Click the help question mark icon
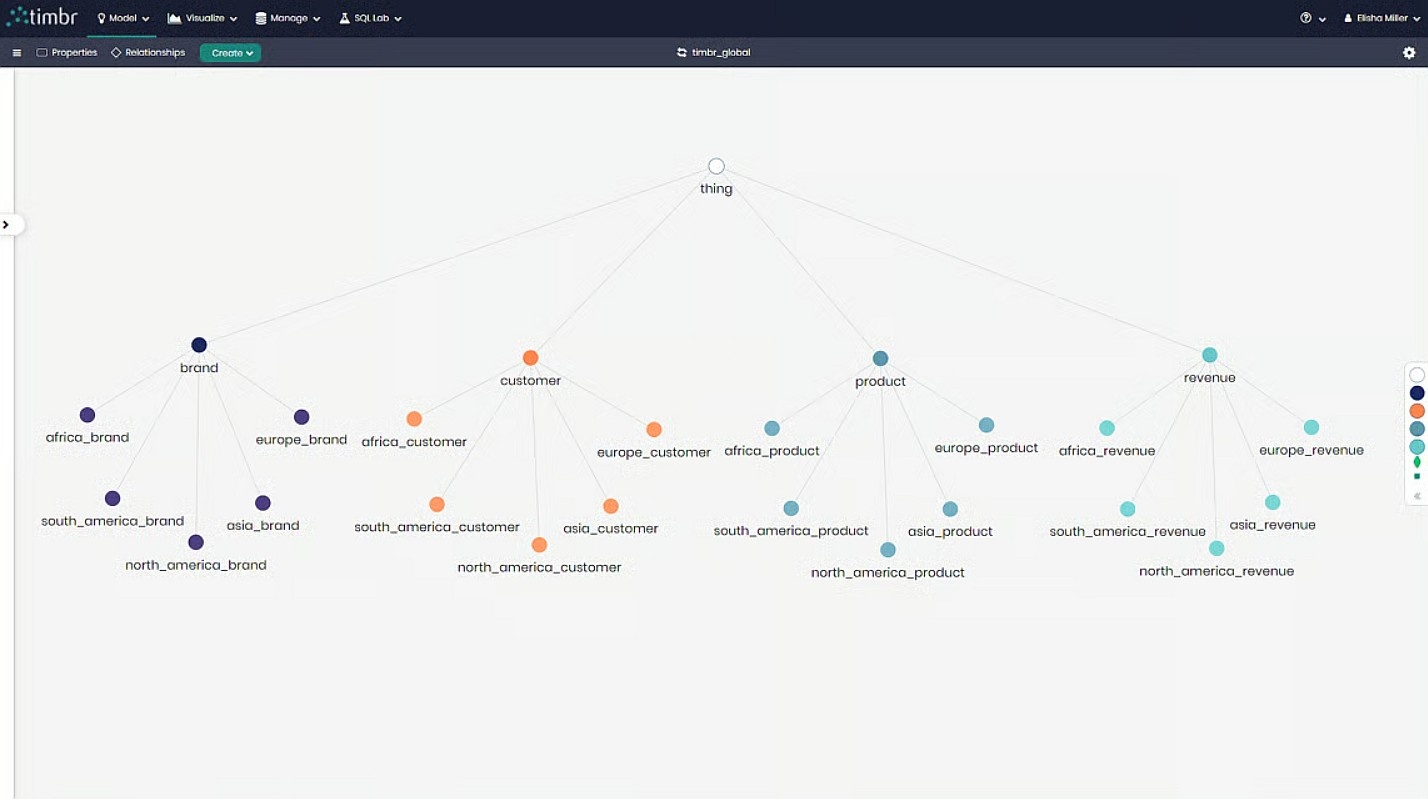Viewport: 1428px width, 799px height. 1306,18
